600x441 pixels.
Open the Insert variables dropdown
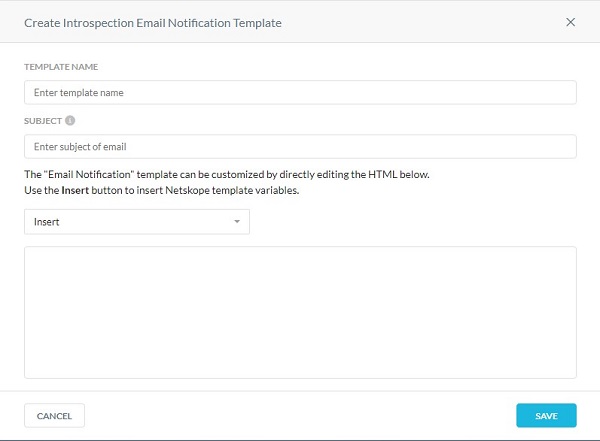coord(137,222)
